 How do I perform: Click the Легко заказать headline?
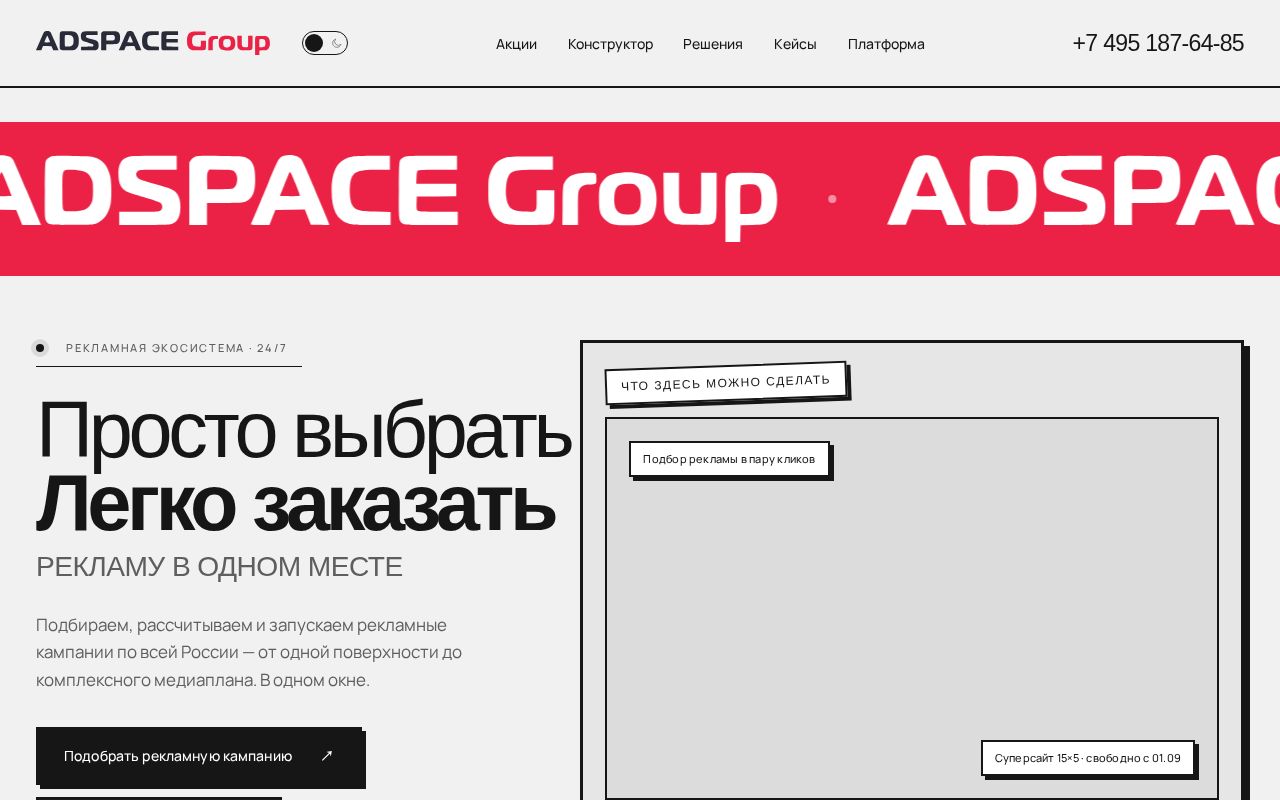[295, 505]
